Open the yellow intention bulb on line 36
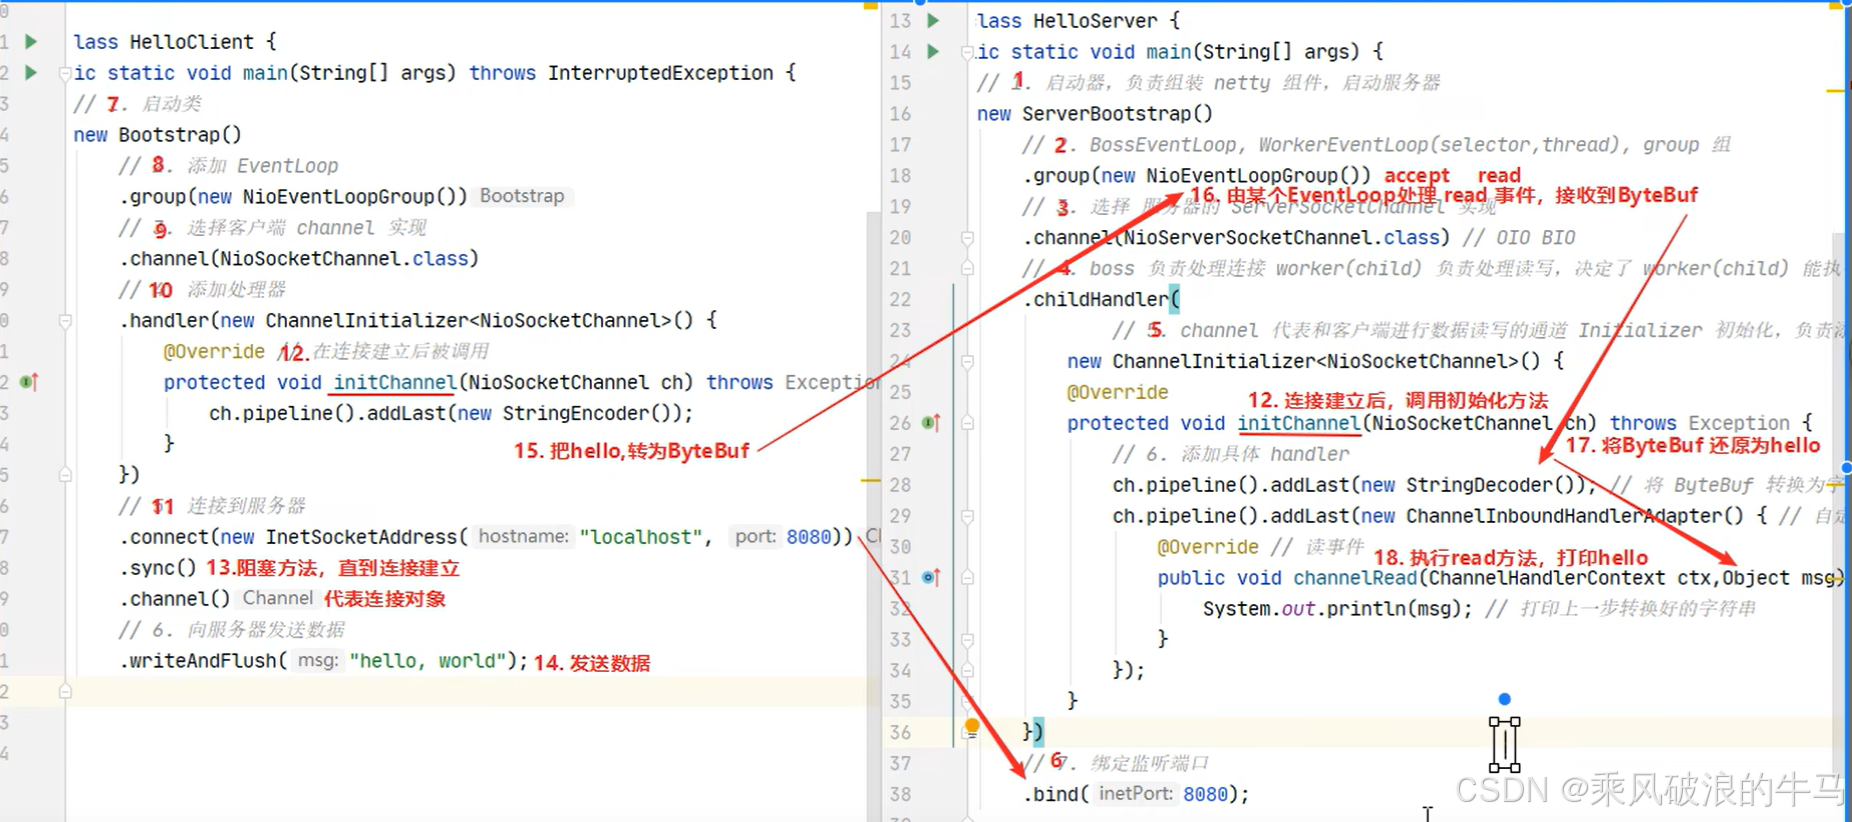Screen dimensions: 1852x822 pos(972,727)
